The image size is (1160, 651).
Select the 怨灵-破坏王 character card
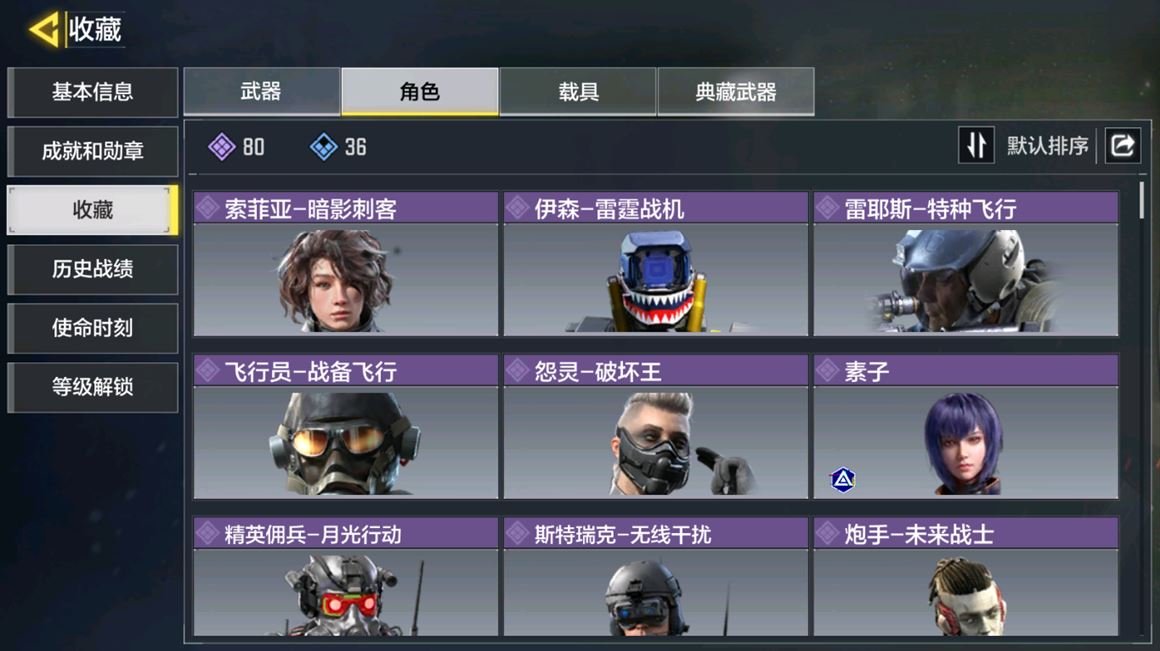[655, 427]
